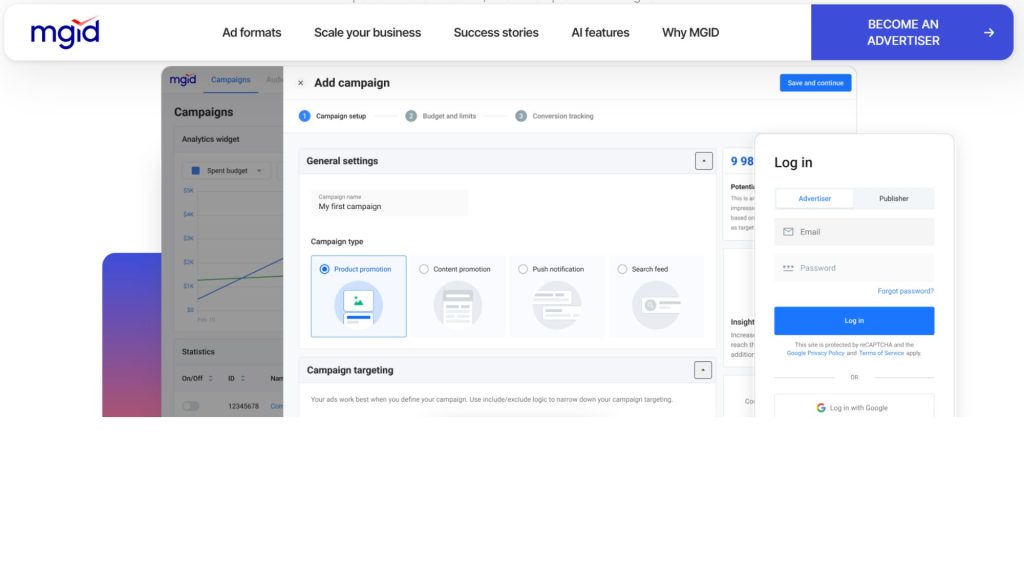Viewport: 1024px width, 576px height.
Task: Click the Campaign name input field
Action: pos(389,202)
